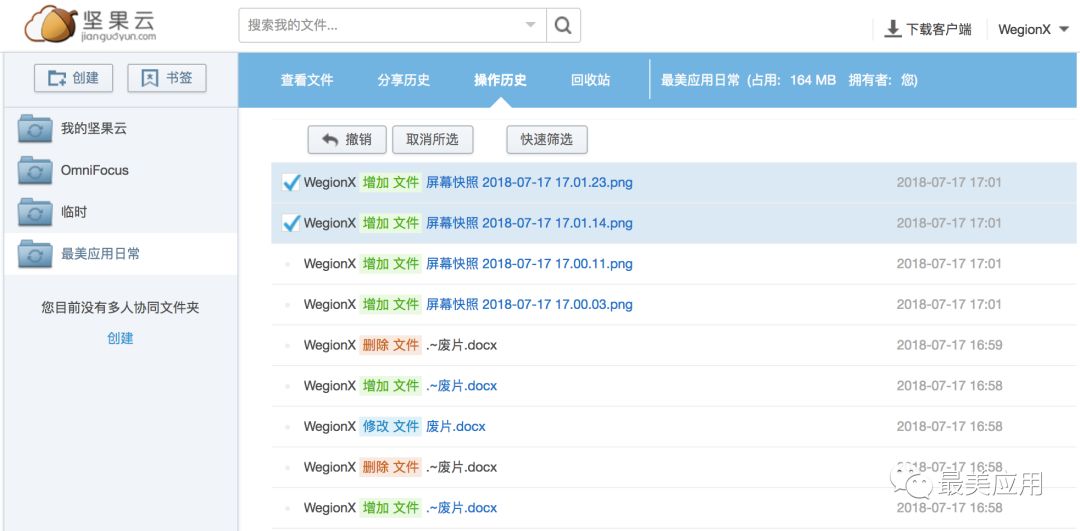Expand the search box dropdown arrow
Viewport: 1080px width, 531px height.
pyautogui.click(x=530, y=25)
